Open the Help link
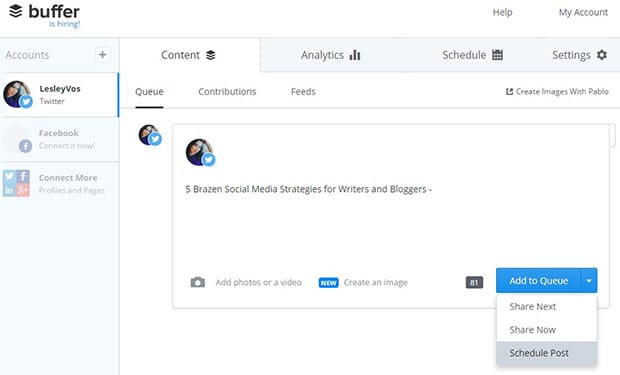620x375 pixels. [502, 12]
